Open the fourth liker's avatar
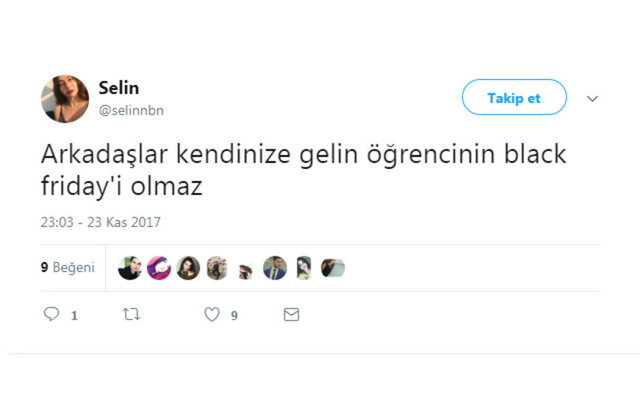Image resolution: width=640 pixels, height=410 pixels. click(217, 268)
